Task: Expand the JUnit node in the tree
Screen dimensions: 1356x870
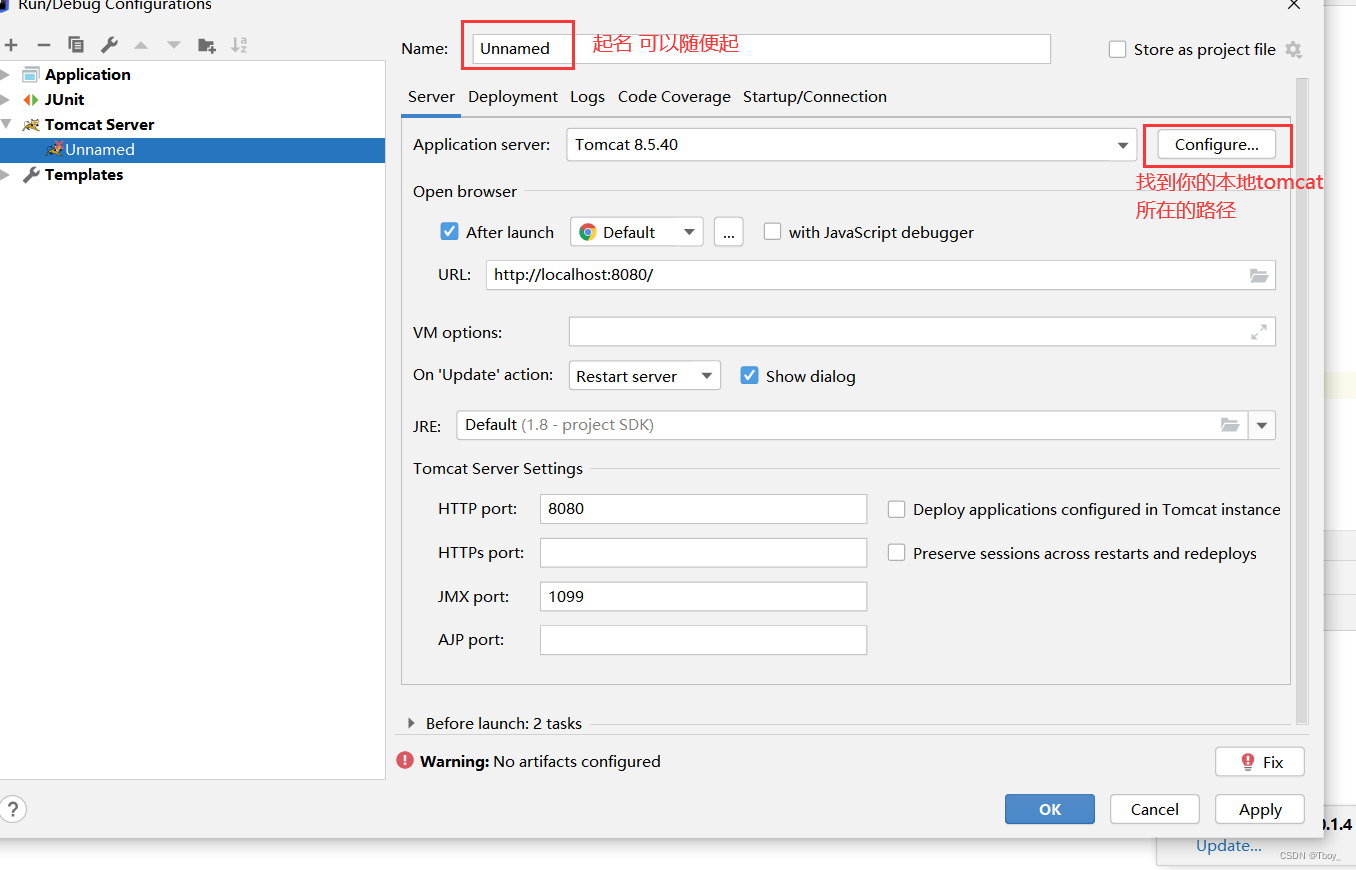Action: [6, 99]
